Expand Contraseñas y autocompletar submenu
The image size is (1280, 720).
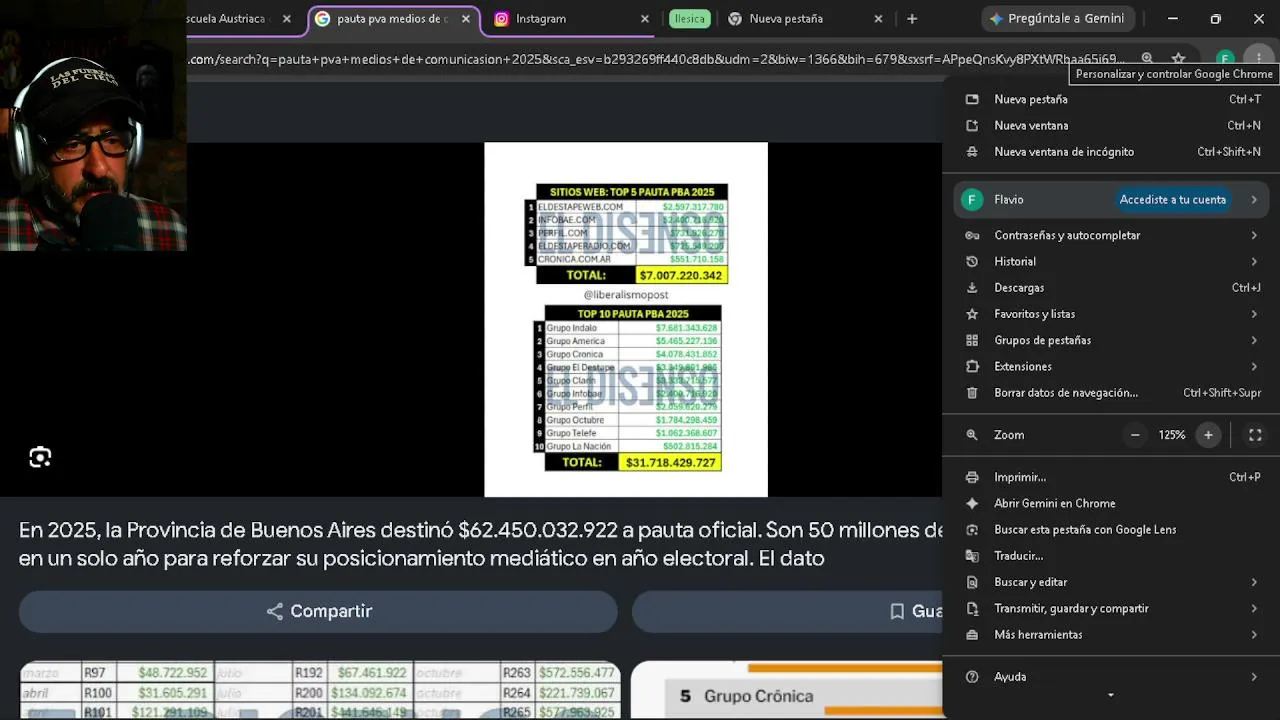pyautogui.click(x=1254, y=236)
